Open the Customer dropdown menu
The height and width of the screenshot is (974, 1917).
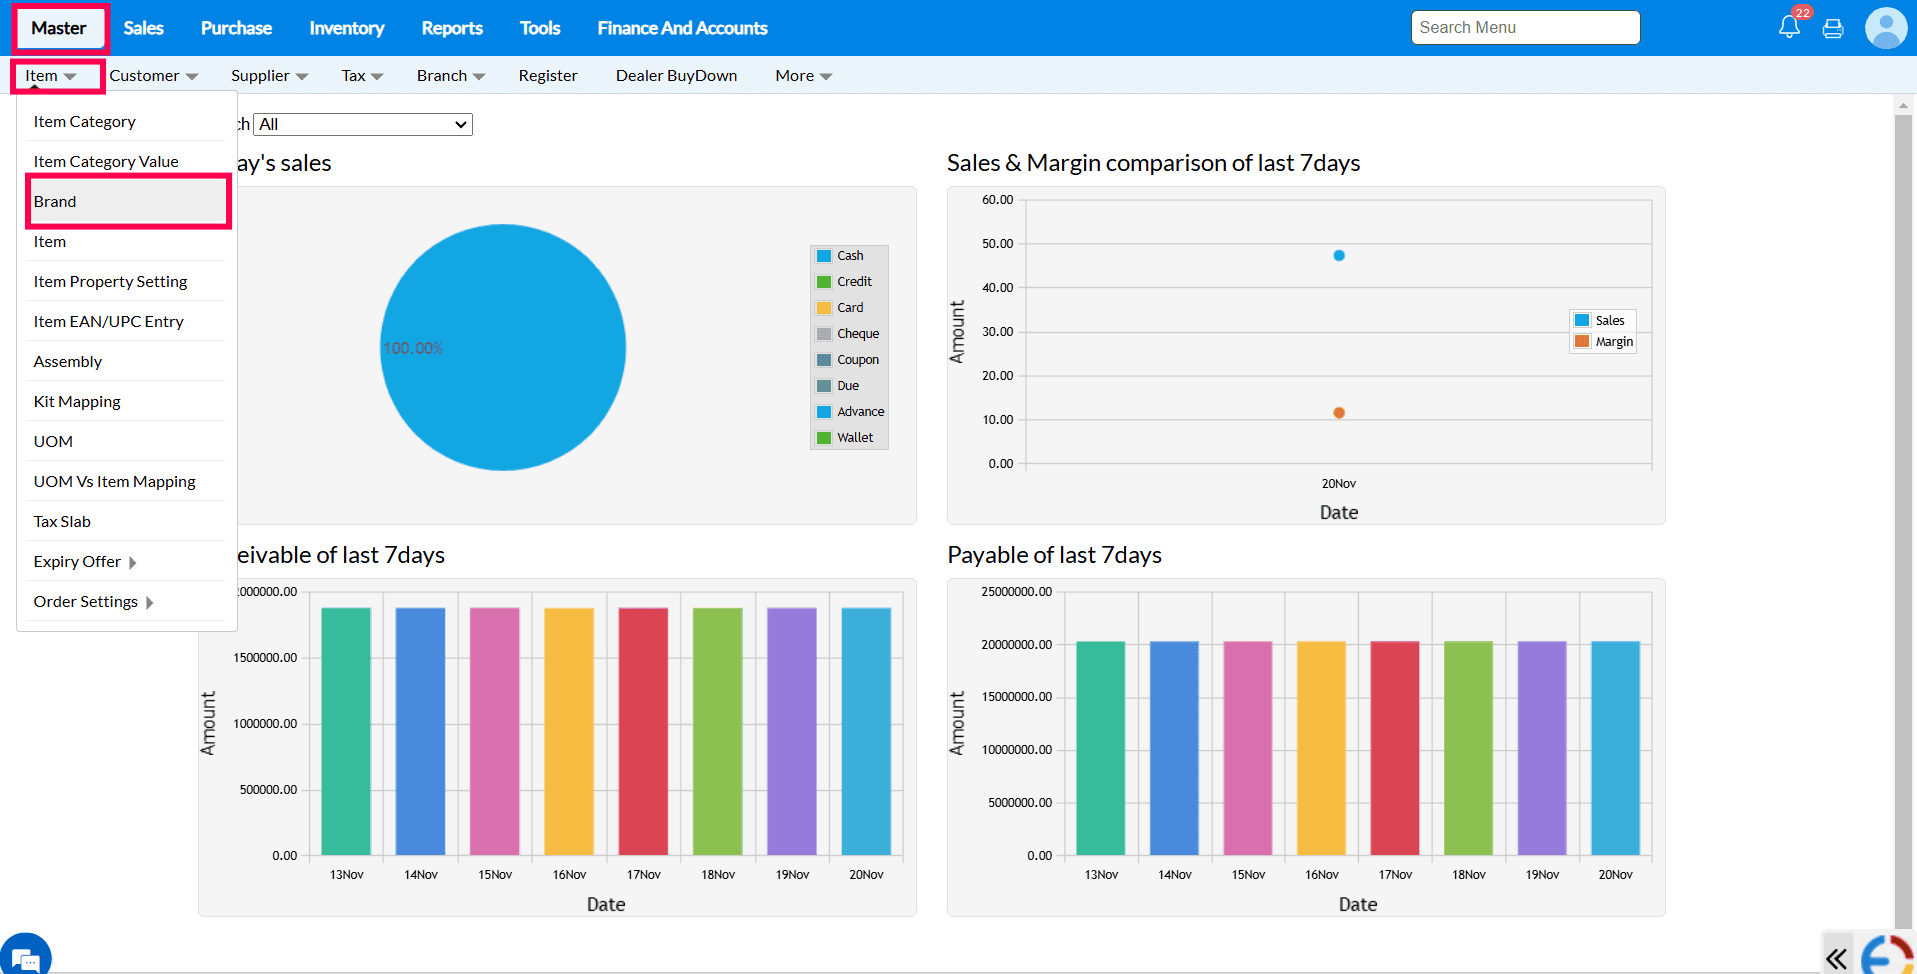point(153,76)
